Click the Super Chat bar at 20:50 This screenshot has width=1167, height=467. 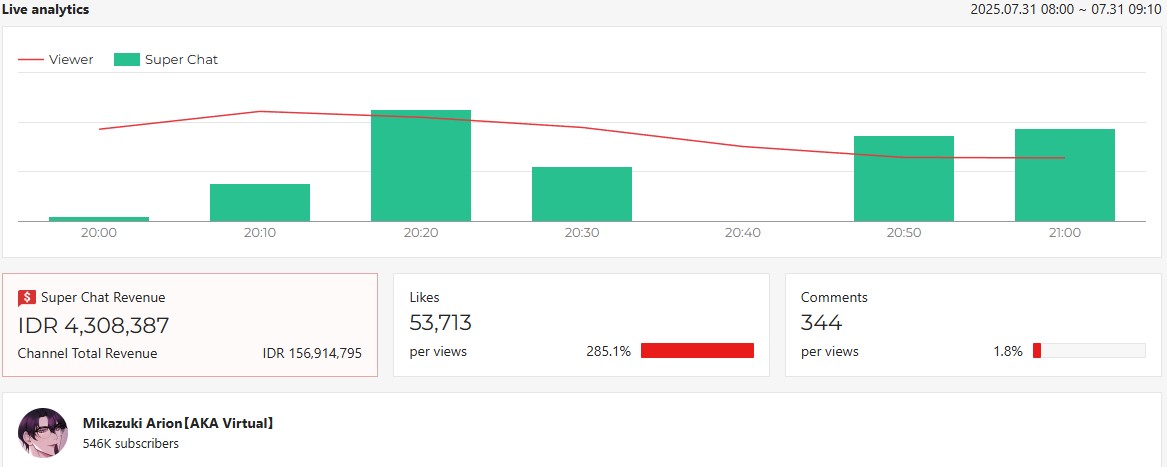click(904, 179)
